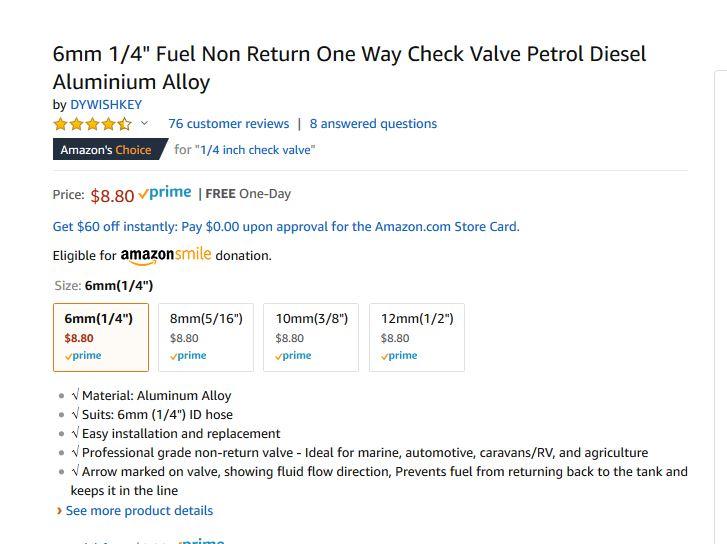This screenshot has height=544, width=727.
Task: Click Prime icon in the 12mm size box
Action: [x=399, y=356]
